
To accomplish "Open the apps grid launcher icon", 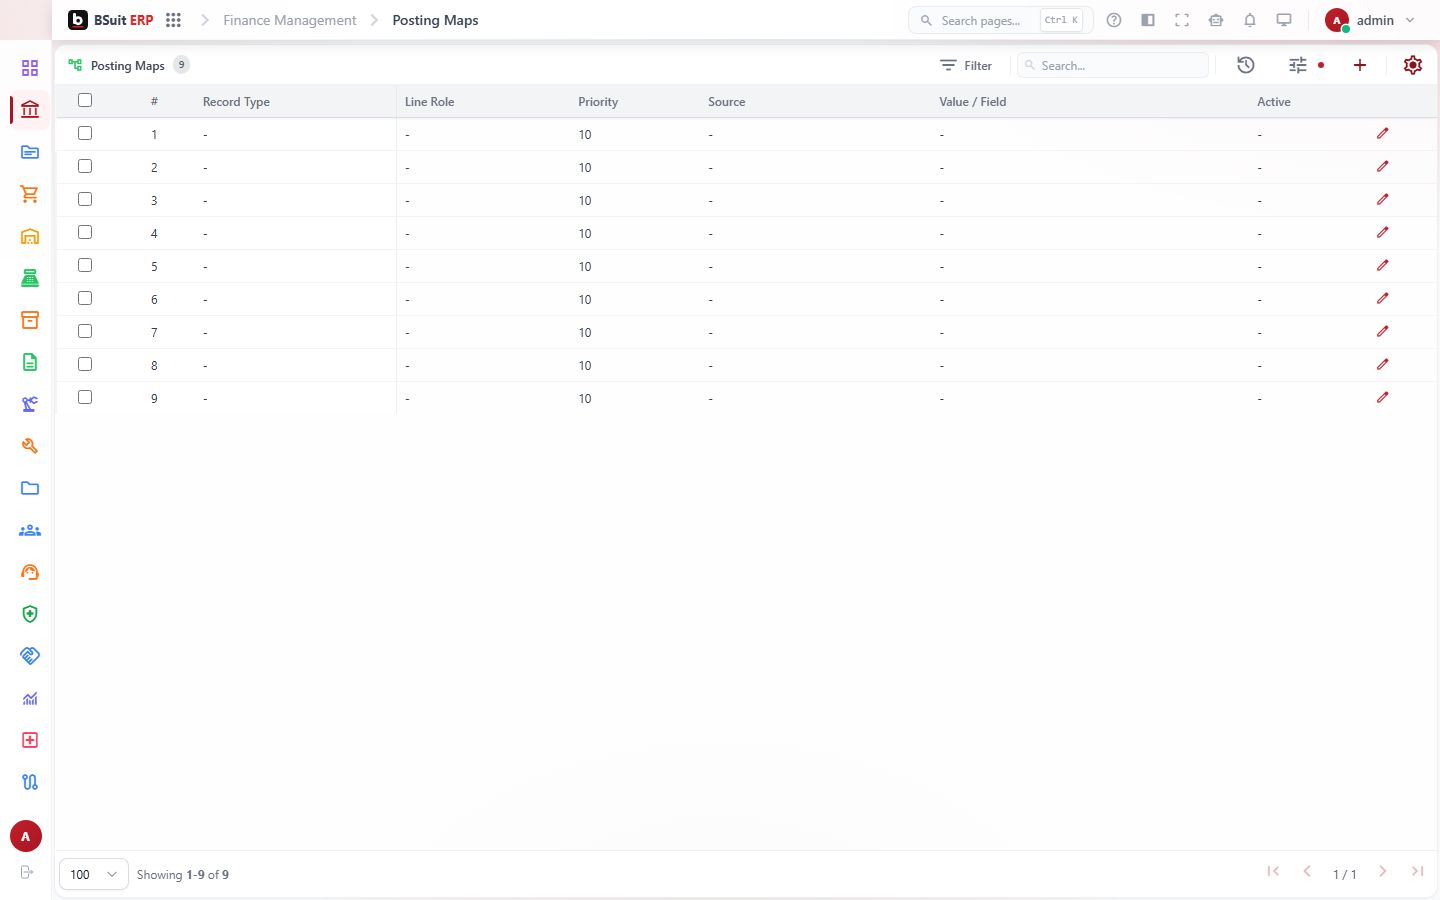I will click(x=173, y=20).
